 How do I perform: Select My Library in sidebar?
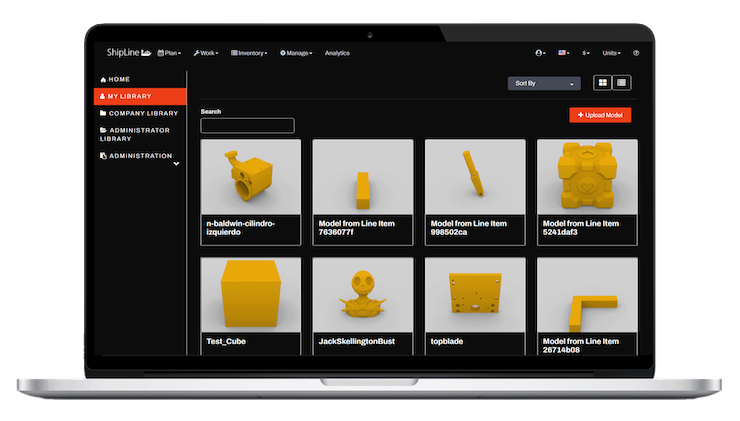[x=140, y=96]
